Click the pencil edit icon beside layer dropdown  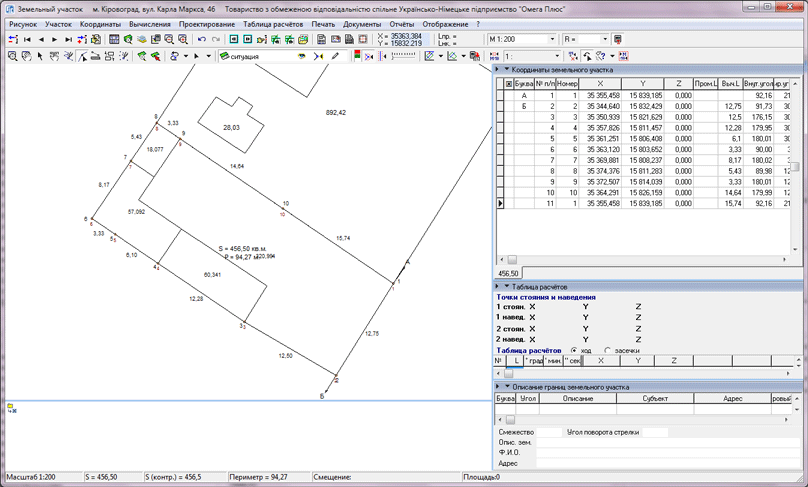tap(335, 57)
